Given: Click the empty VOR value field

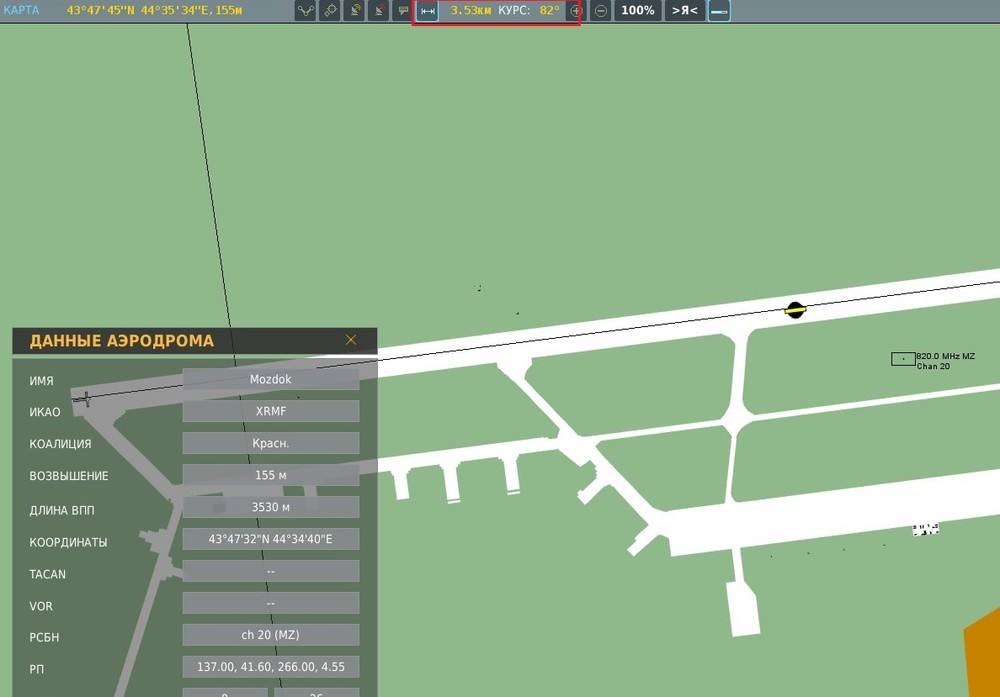Looking at the screenshot, I should pyautogui.click(x=270, y=603).
